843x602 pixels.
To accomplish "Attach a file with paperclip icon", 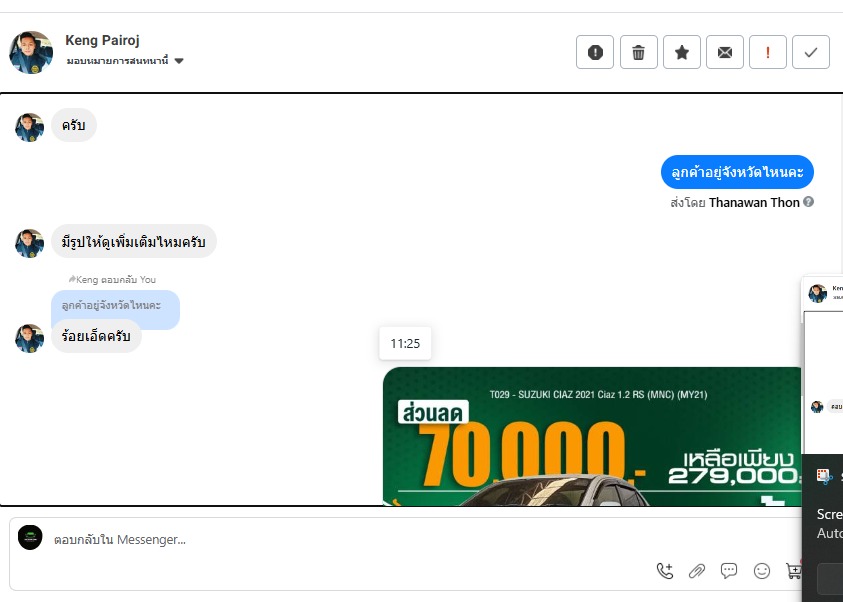I will (x=697, y=571).
